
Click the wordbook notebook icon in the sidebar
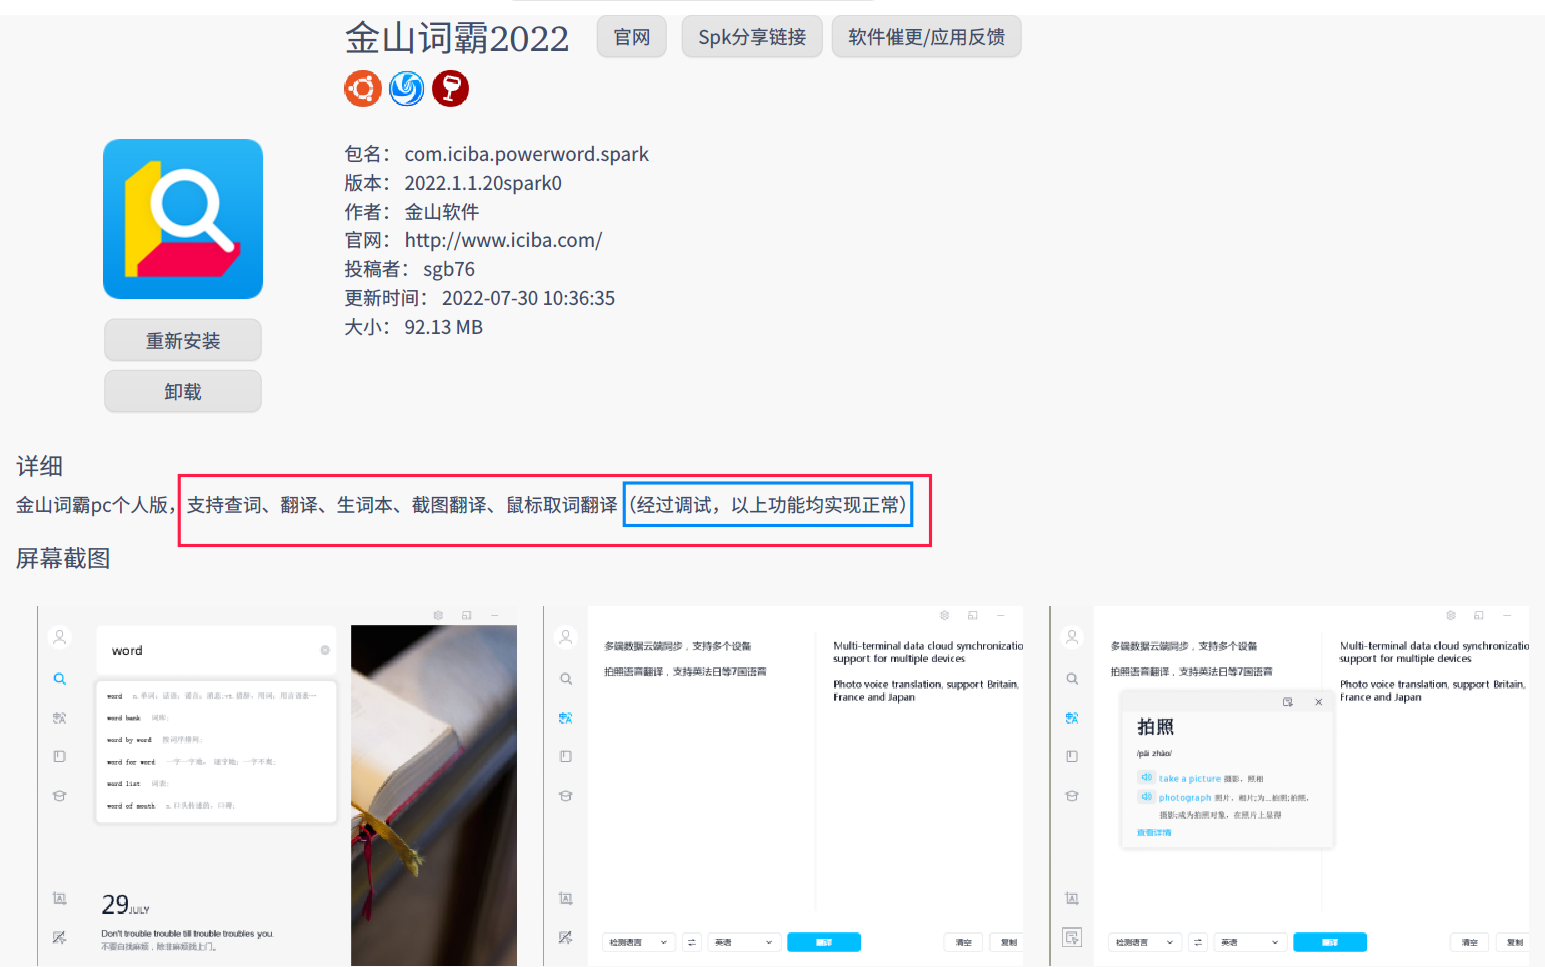click(x=59, y=756)
